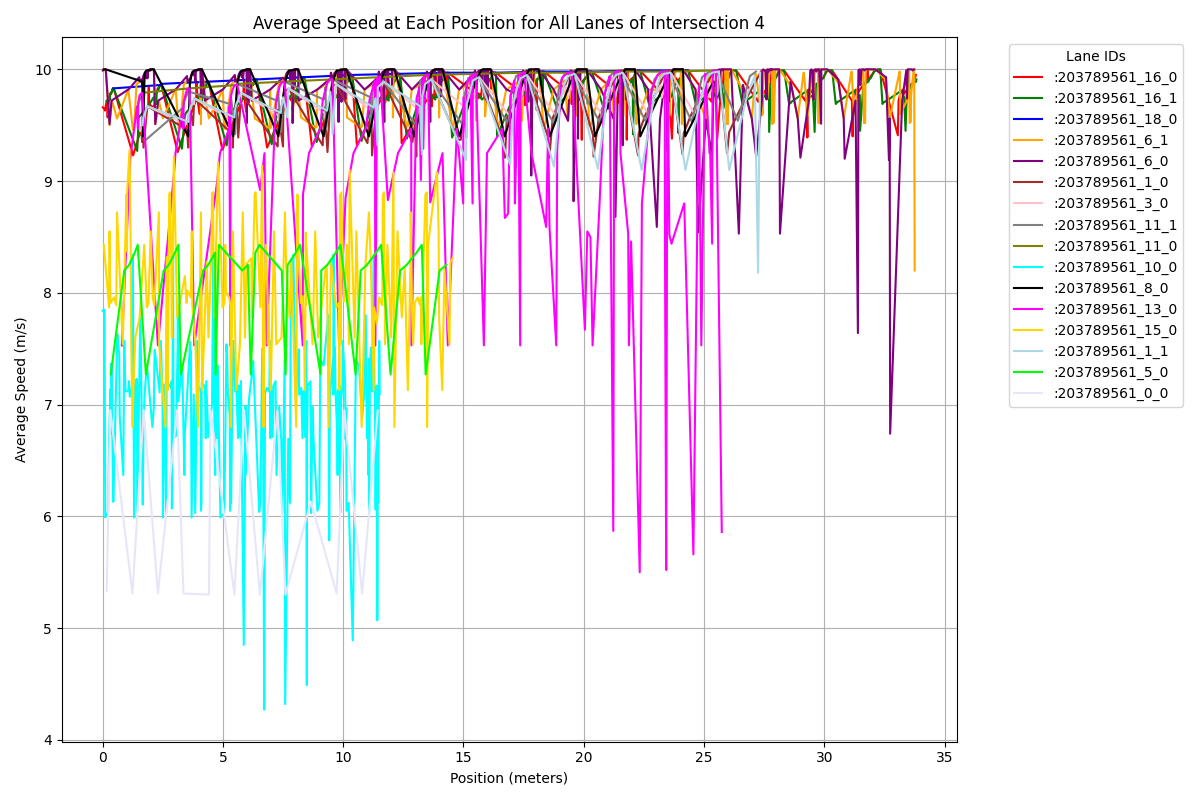This screenshot has height=800, width=1200.
Task: Select legend entry :203789561_16_0
Action: click(1095, 77)
